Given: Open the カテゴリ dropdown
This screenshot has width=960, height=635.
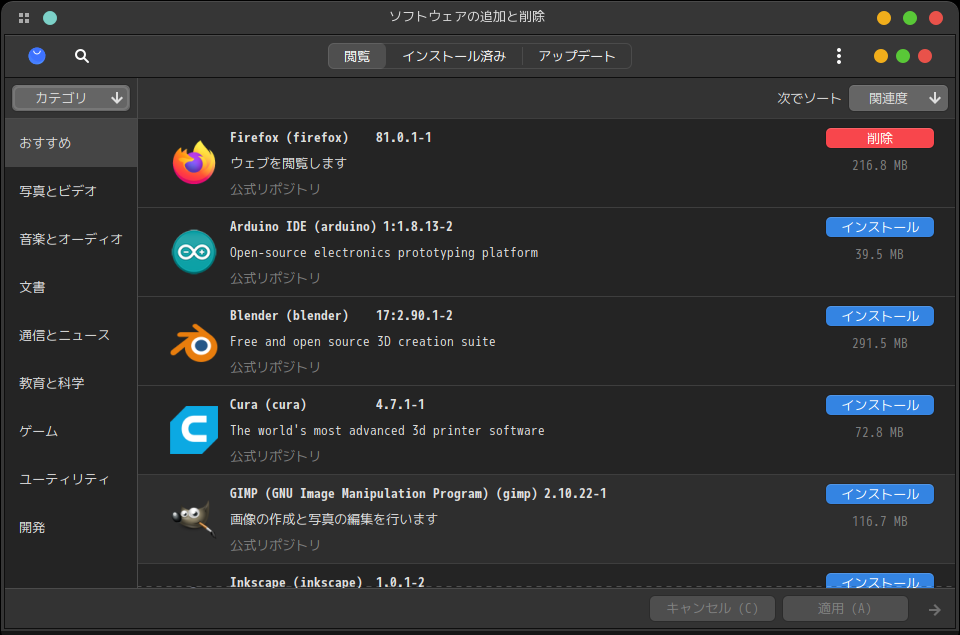Looking at the screenshot, I should [x=71, y=98].
